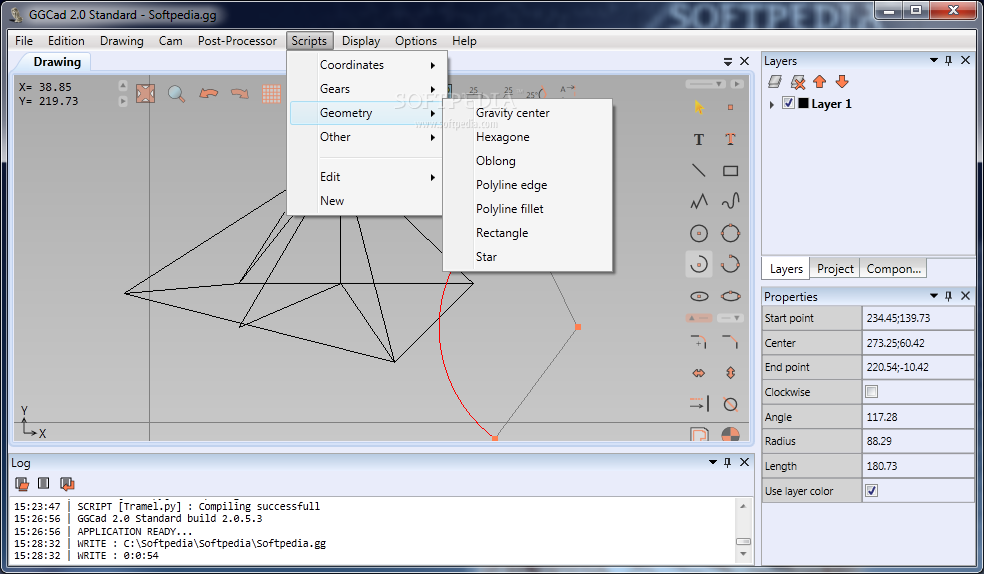The height and width of the screenshot is (574, 984).
Task: Click the Delete layer icon
Action: pyautogui.click(x=798, y=82)
